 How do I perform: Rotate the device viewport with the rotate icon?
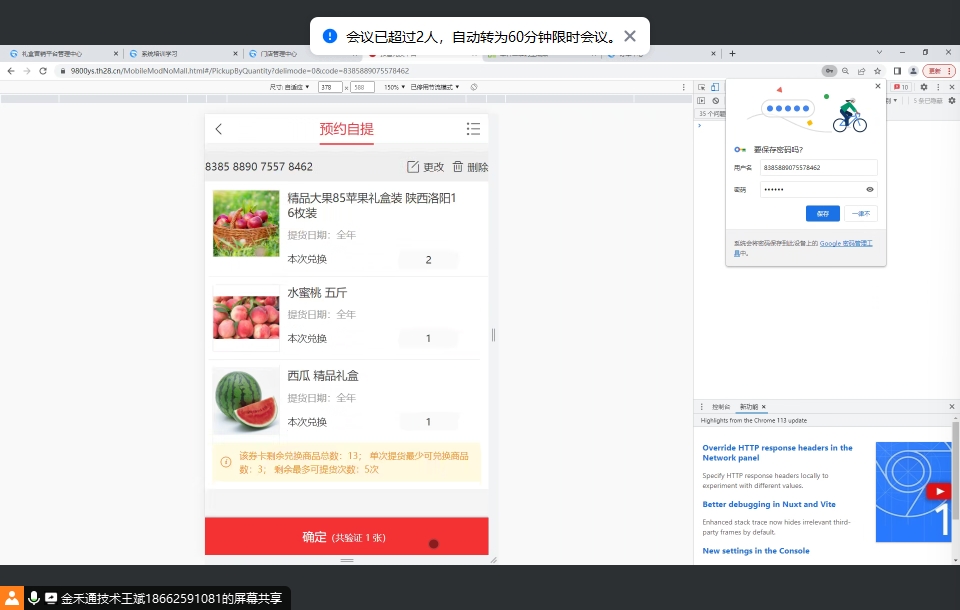coord(474,87)
